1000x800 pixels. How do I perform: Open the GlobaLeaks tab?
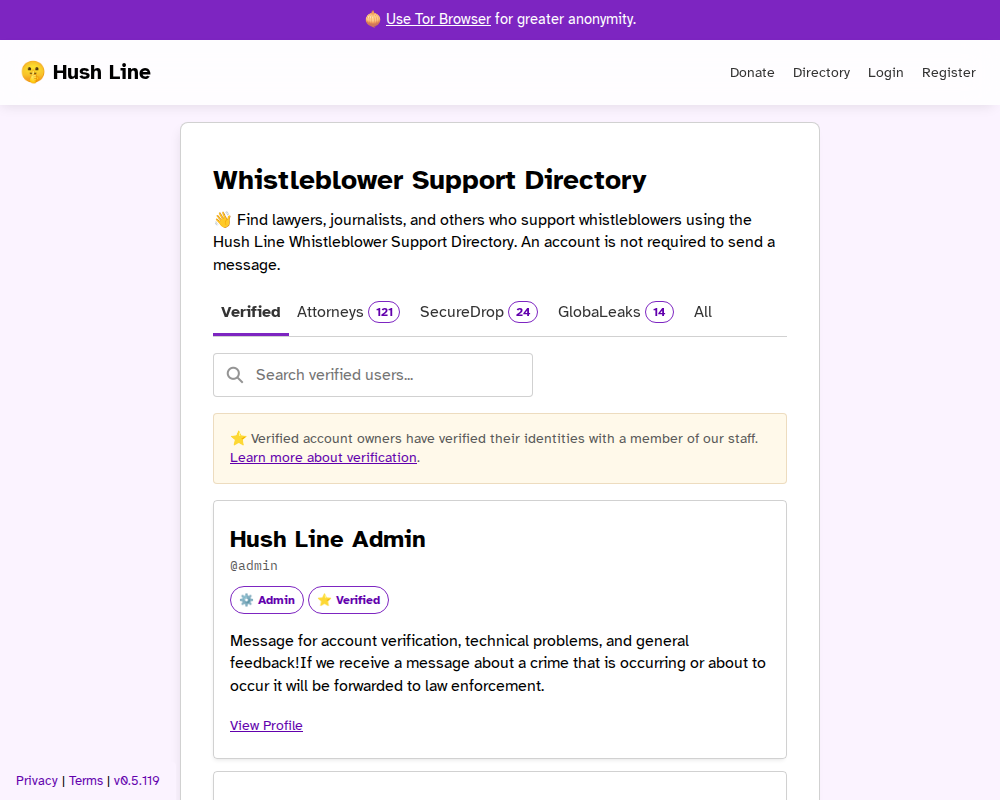tap(615, 311)
